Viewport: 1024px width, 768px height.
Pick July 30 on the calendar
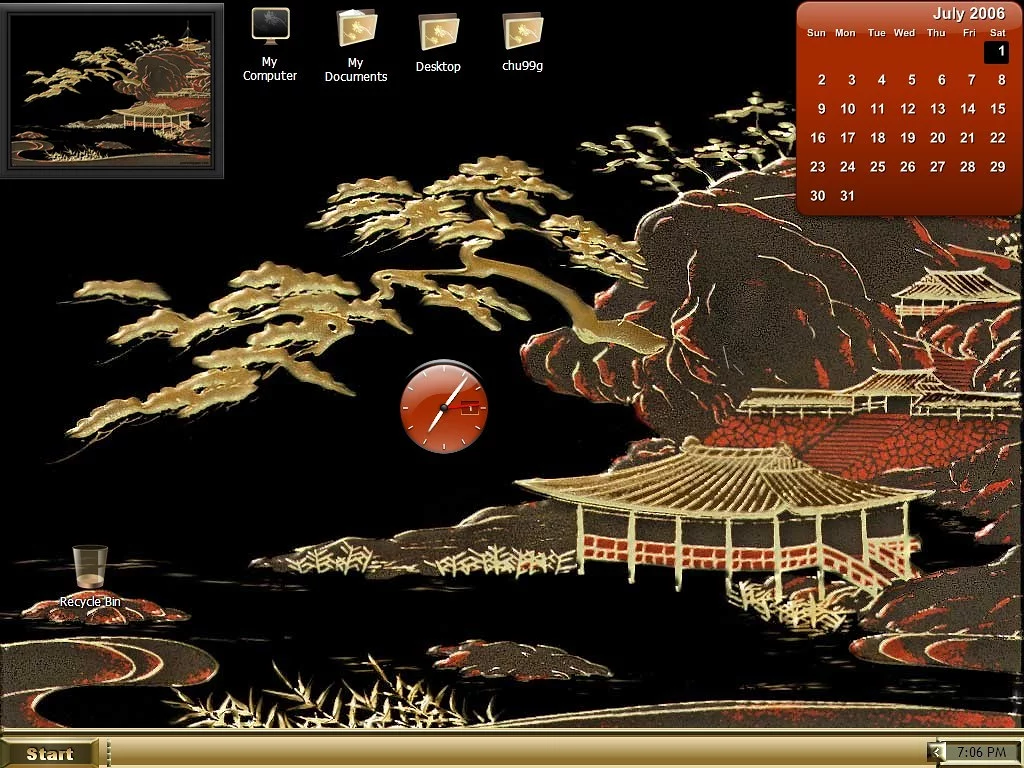pos(818,196)
